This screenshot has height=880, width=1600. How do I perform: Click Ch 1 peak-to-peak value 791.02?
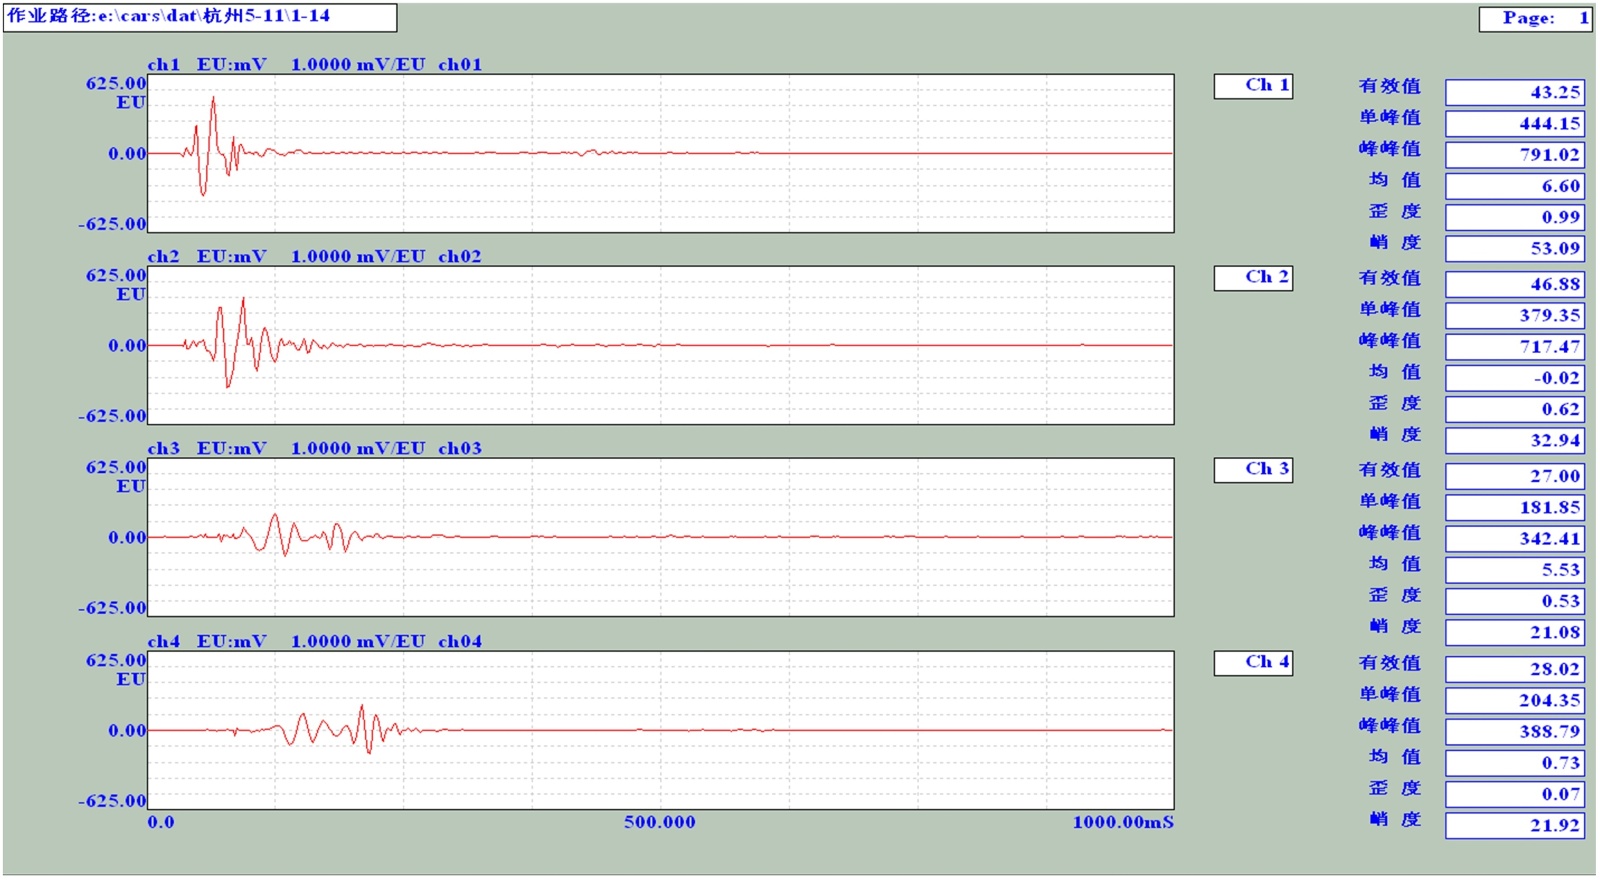tap(1514, 155)
